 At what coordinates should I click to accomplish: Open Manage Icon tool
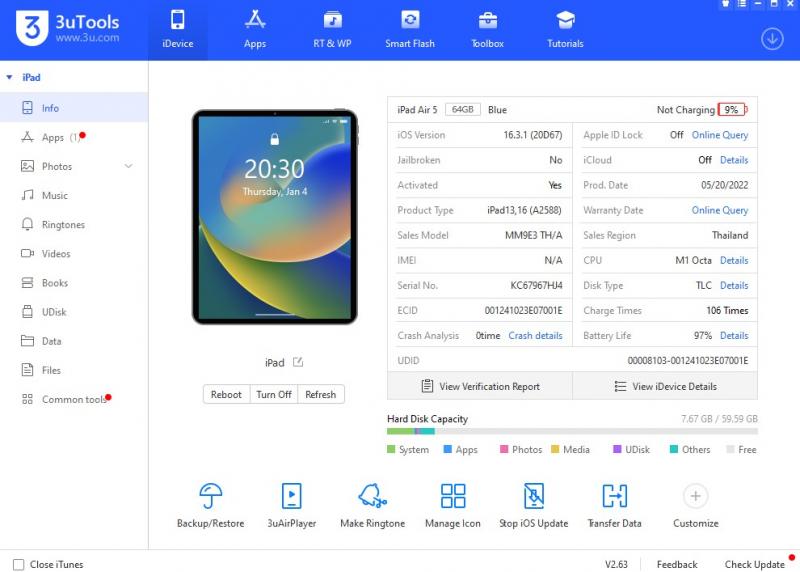pyautogui.click(x=453, y=497)
